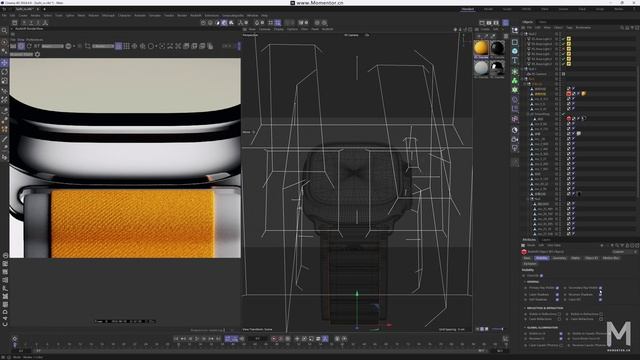Viewport: 640px width, 360px height.
Task: Click the red record keyframe button
Action: 274,338
